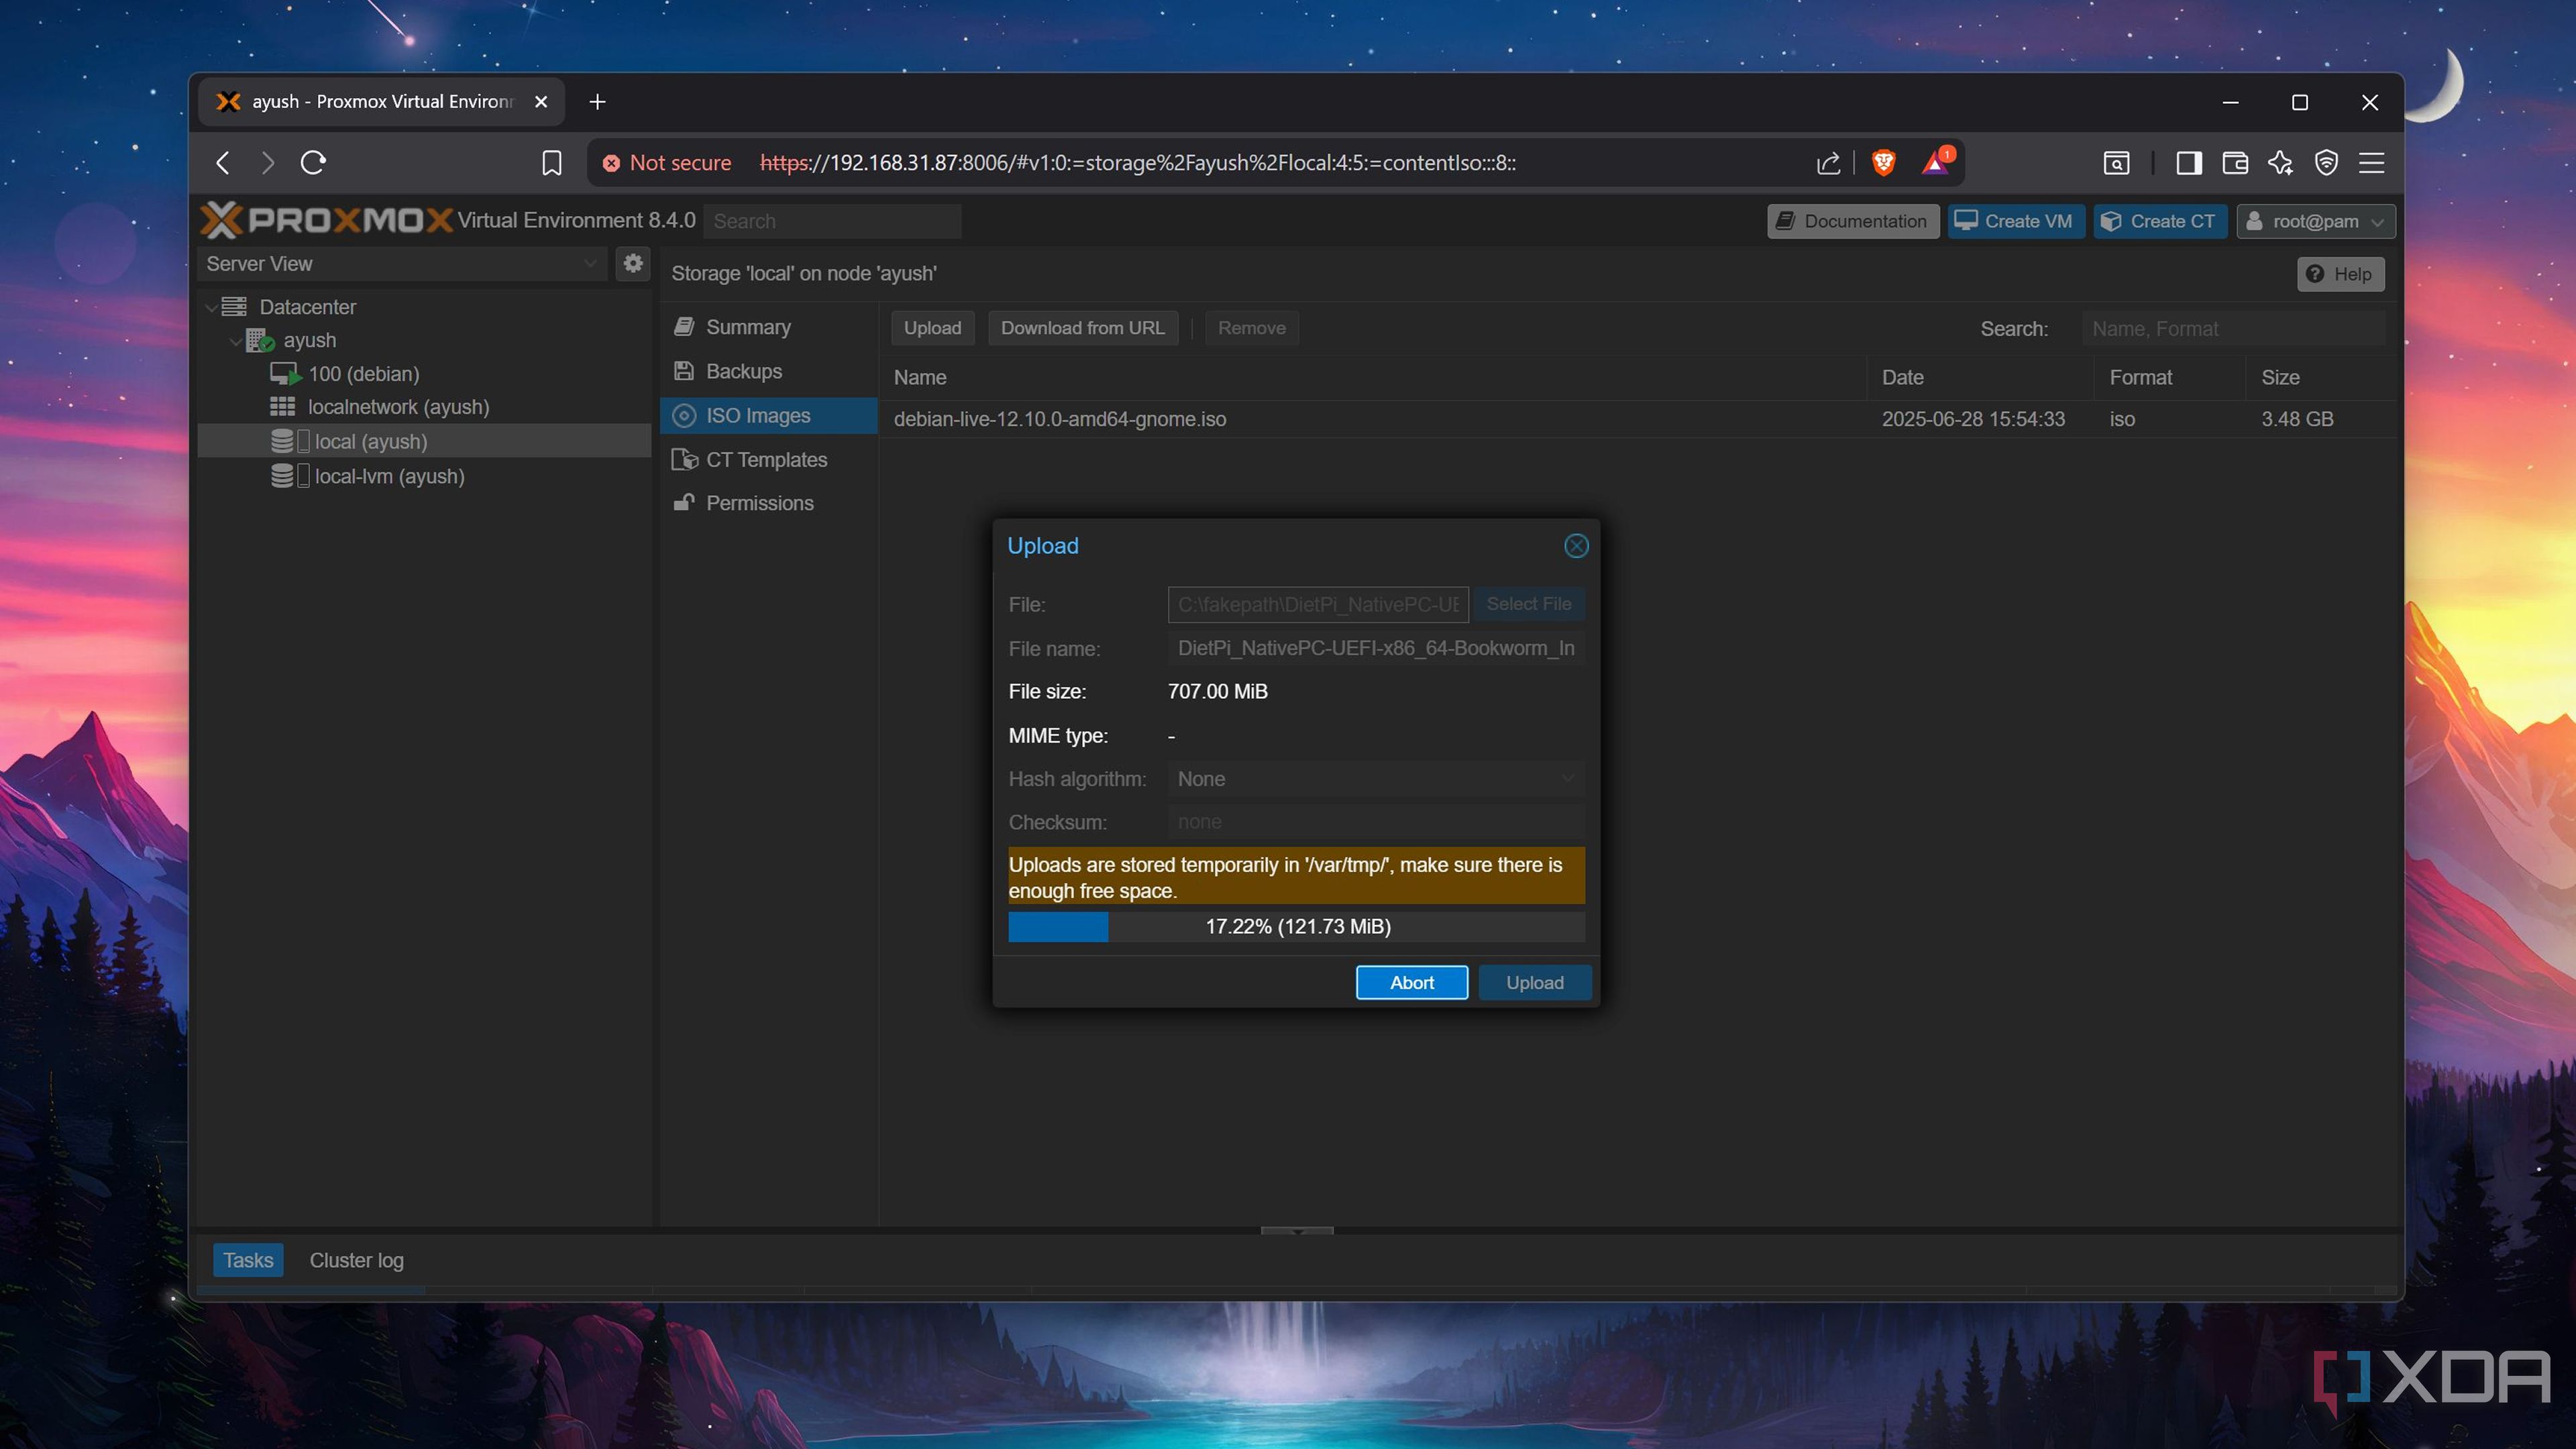Click the Not secure warning badge
The width and height of the screenshot is (2576, 1449).
[x=667, y=163]
